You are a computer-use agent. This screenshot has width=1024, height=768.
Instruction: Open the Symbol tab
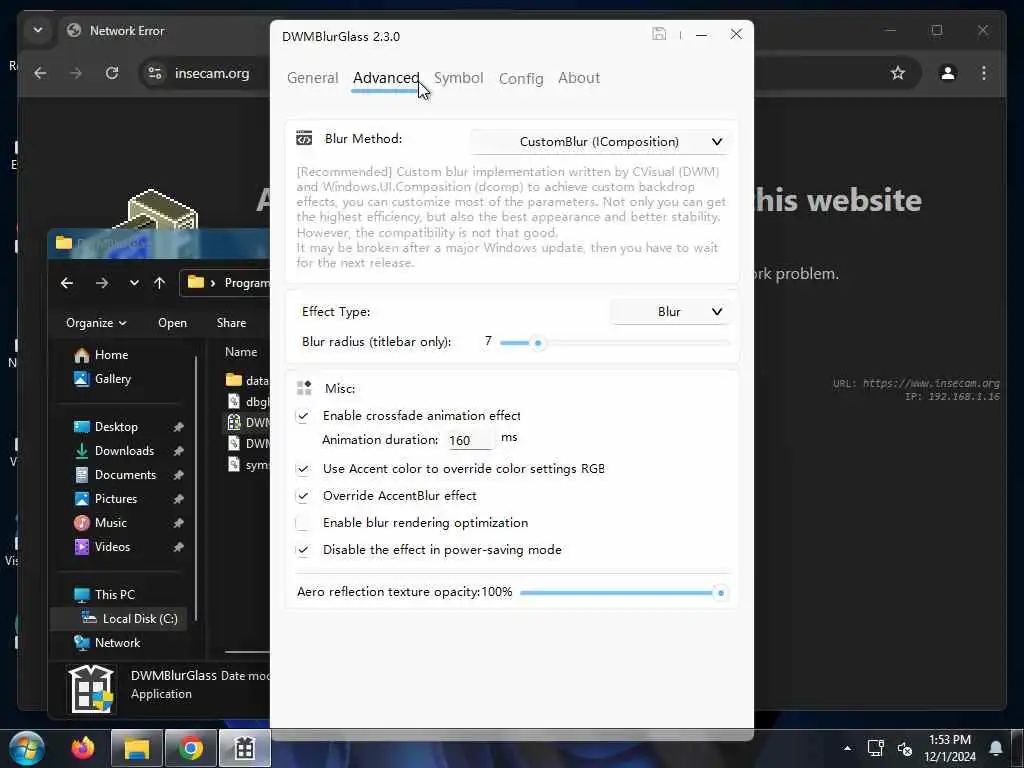point(458,78)
